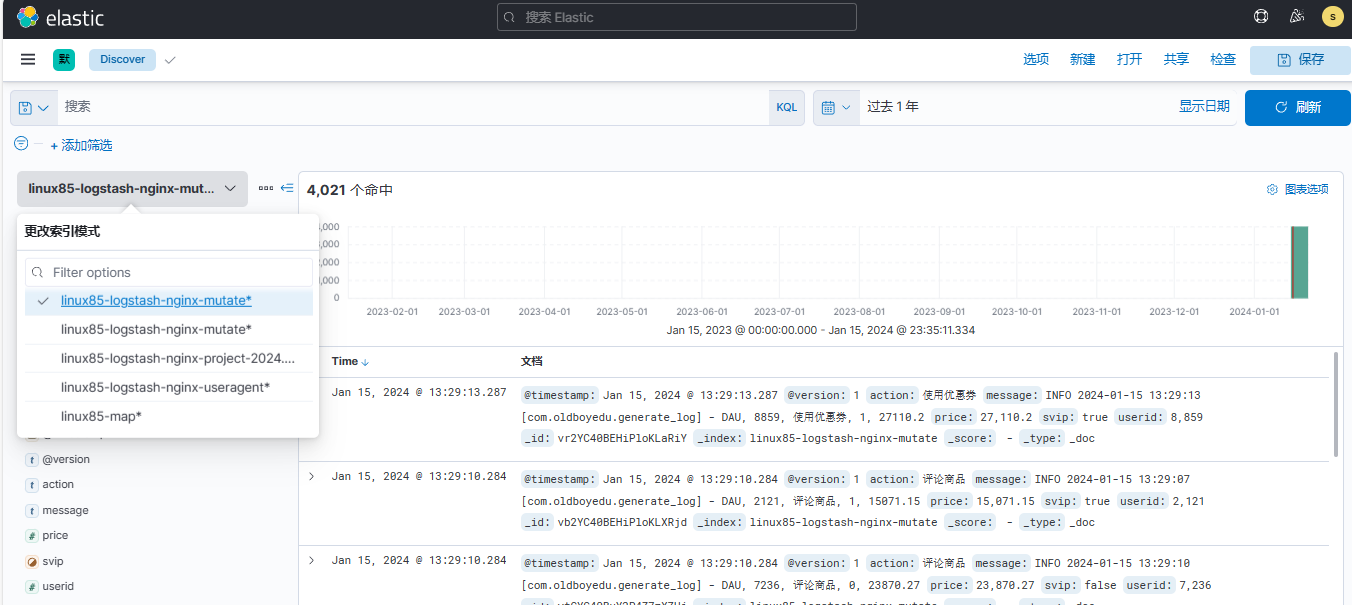Toggle the KQL query language switch
Screen dimensions: 1352x605
(x=787, y=108)
